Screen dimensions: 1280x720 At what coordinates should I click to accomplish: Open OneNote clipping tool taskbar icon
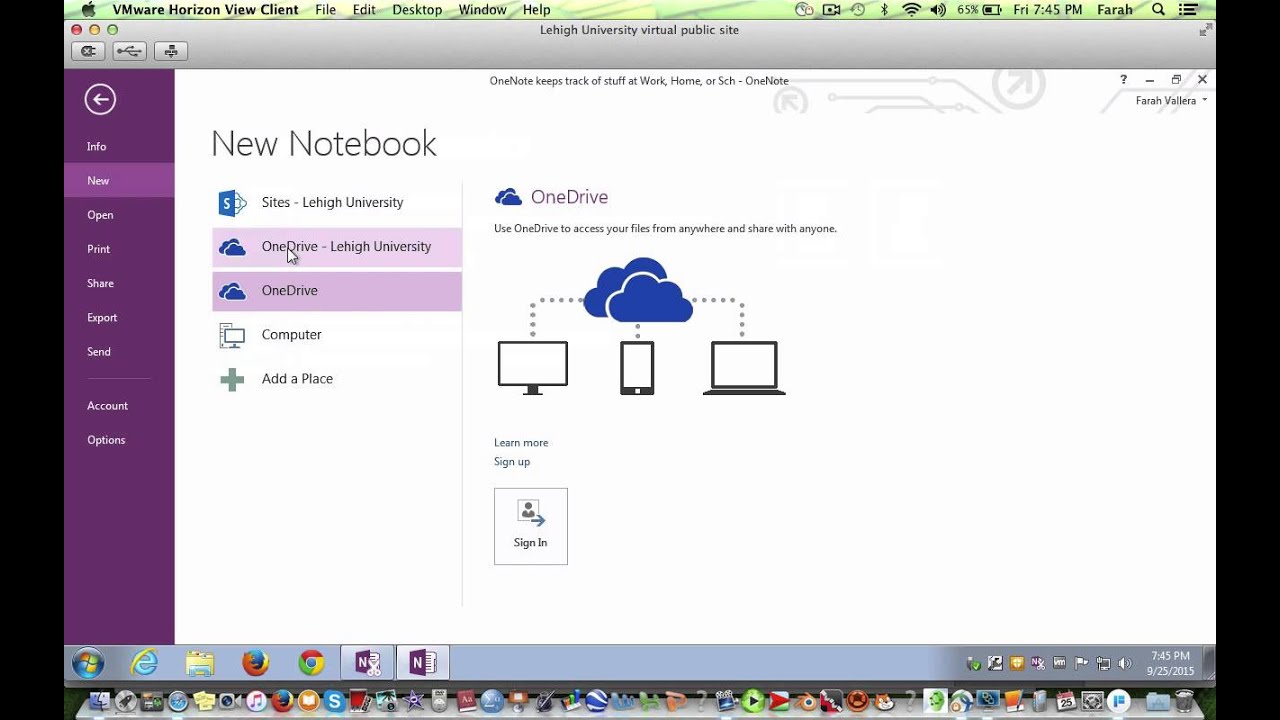(x=367, y=663)
